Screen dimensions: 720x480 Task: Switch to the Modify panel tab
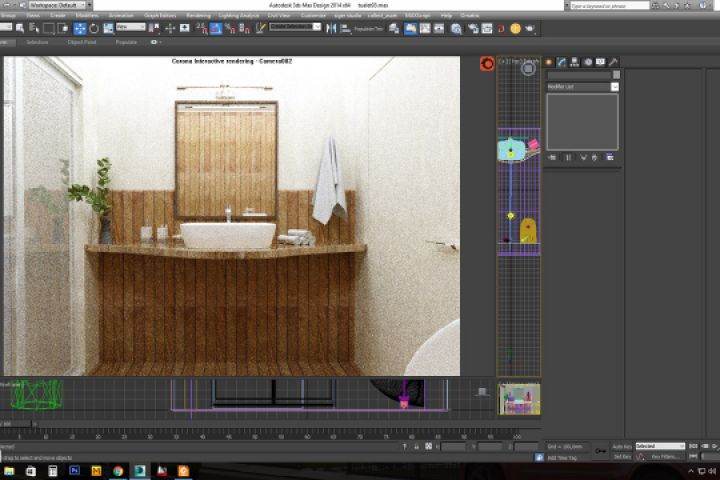(562, 63)
